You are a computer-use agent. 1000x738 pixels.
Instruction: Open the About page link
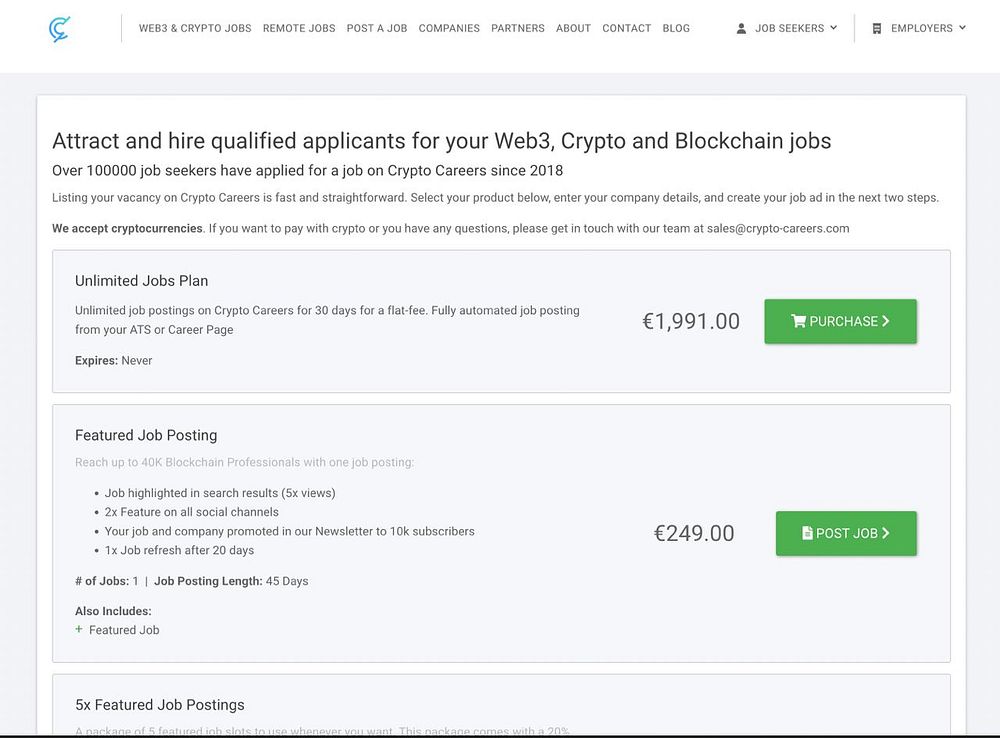point(573,29)
